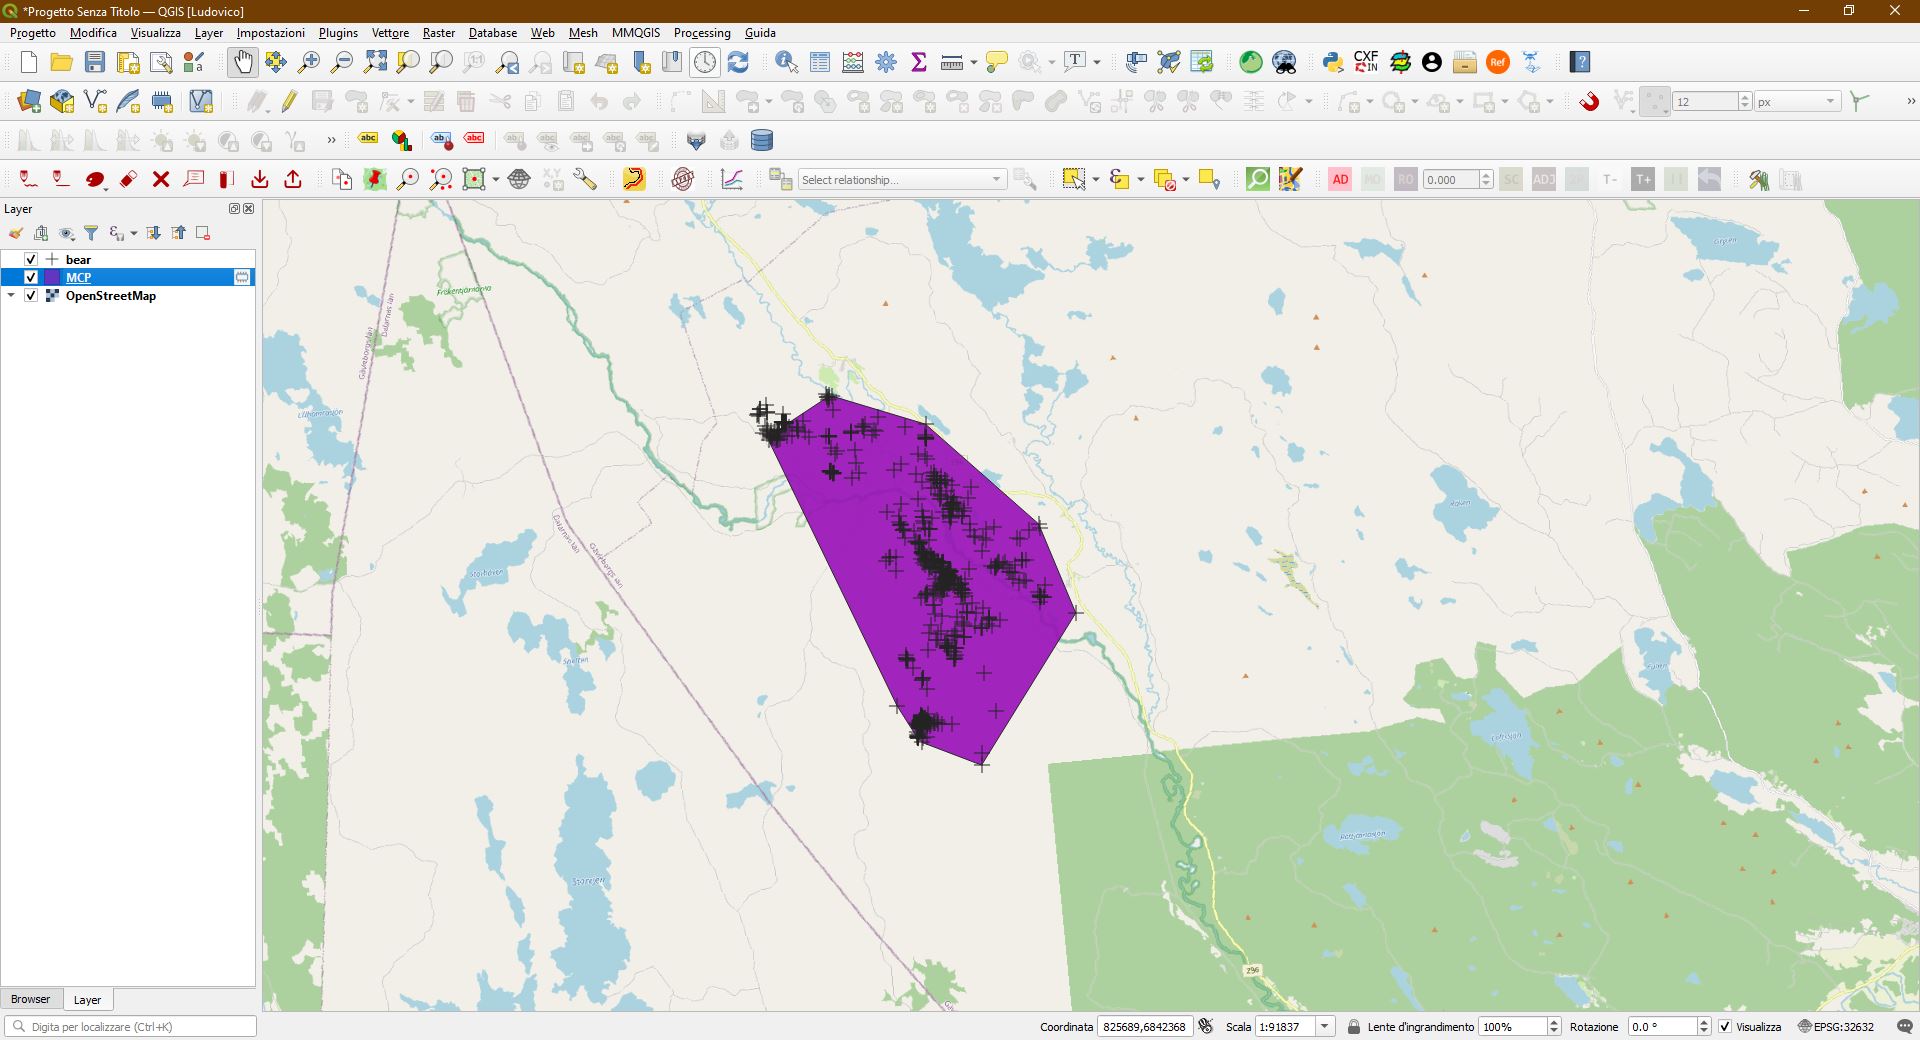
Task: Open the Scala scale dropdown
Action: click(x=1325, y=1026)
